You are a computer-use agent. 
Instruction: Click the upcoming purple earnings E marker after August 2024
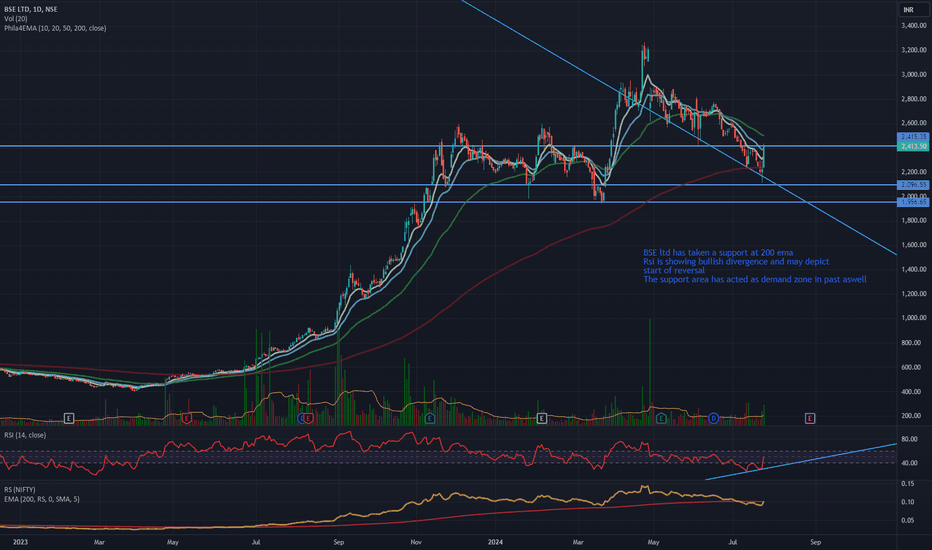click(x=810, y=419)
